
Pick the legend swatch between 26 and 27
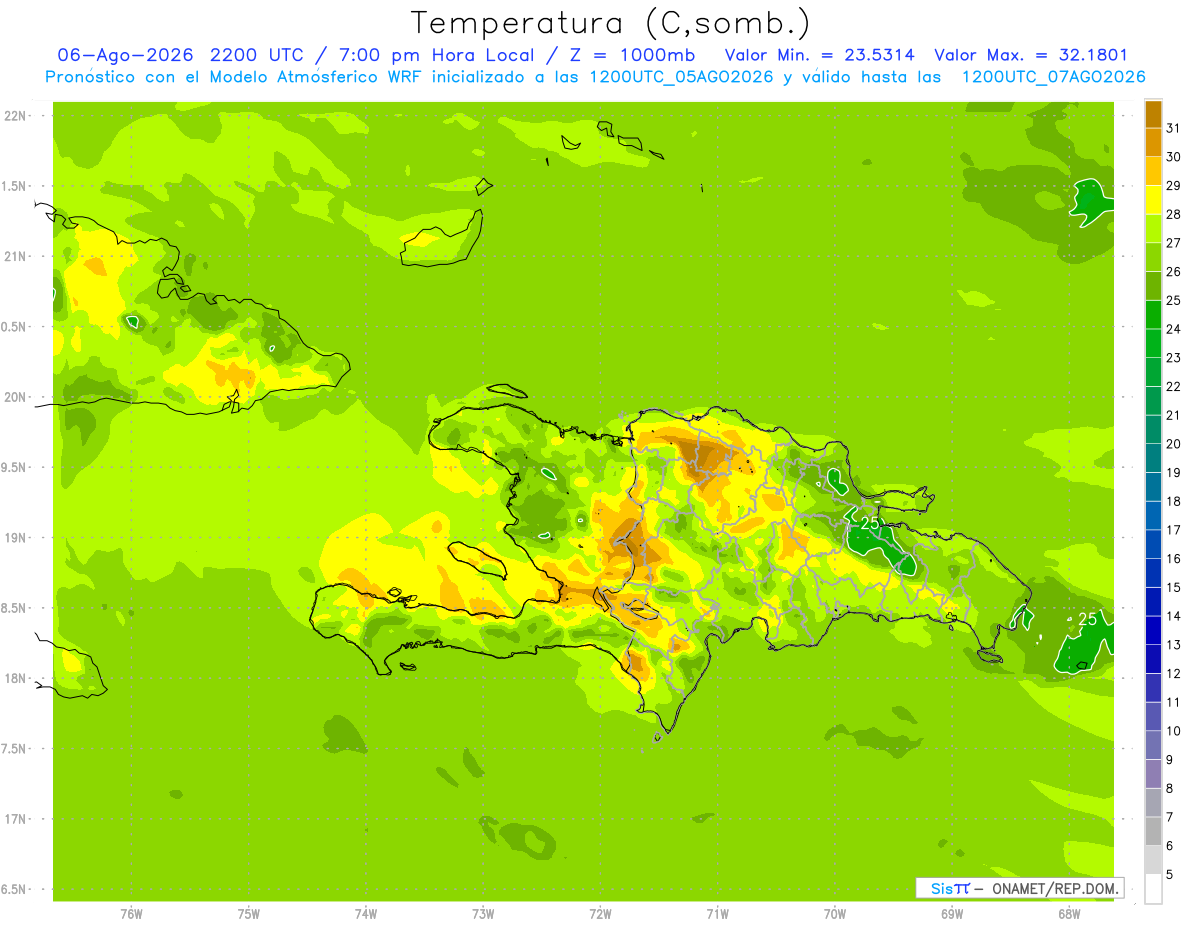1153,257
